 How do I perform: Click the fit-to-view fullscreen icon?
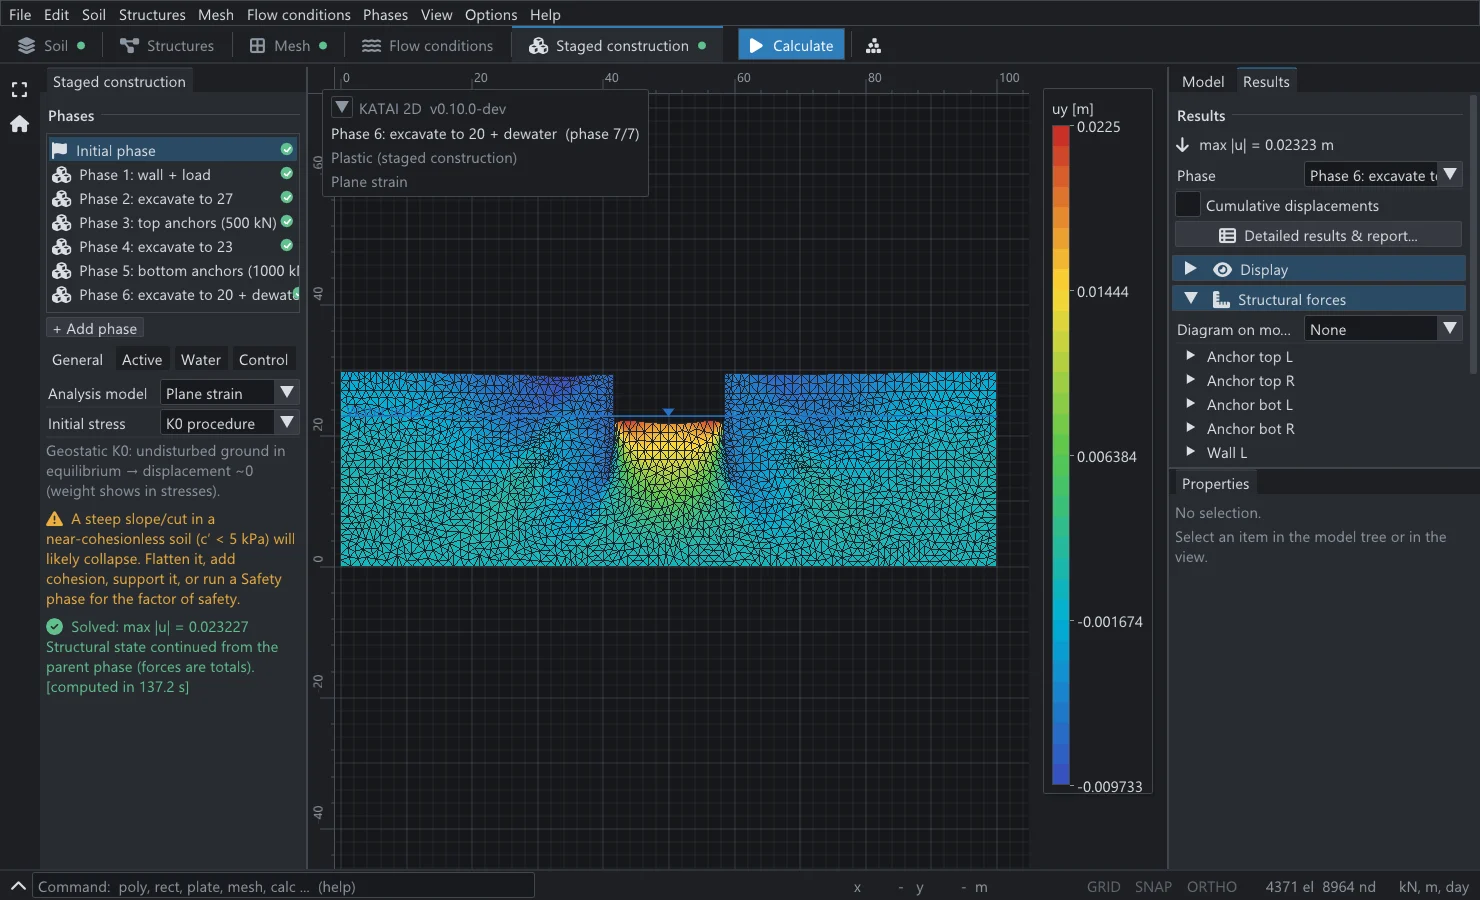(x=19, y=90)
